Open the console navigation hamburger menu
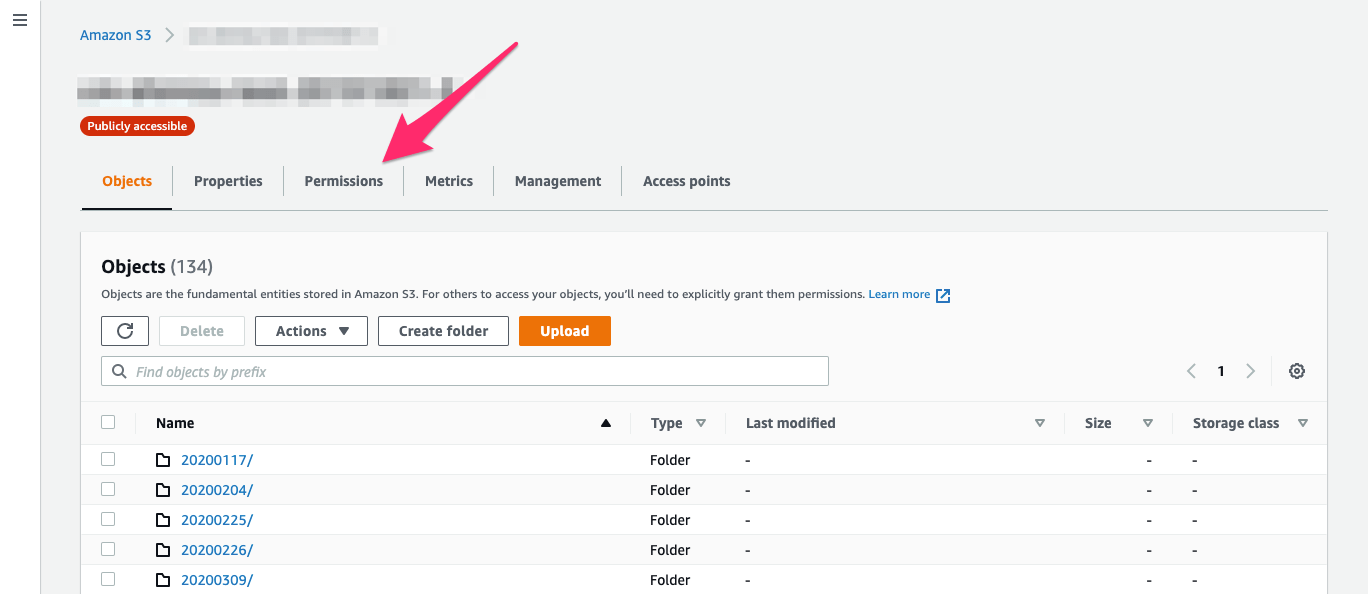Viewport: 1368px width, 594px height. (x=19, y=19)
